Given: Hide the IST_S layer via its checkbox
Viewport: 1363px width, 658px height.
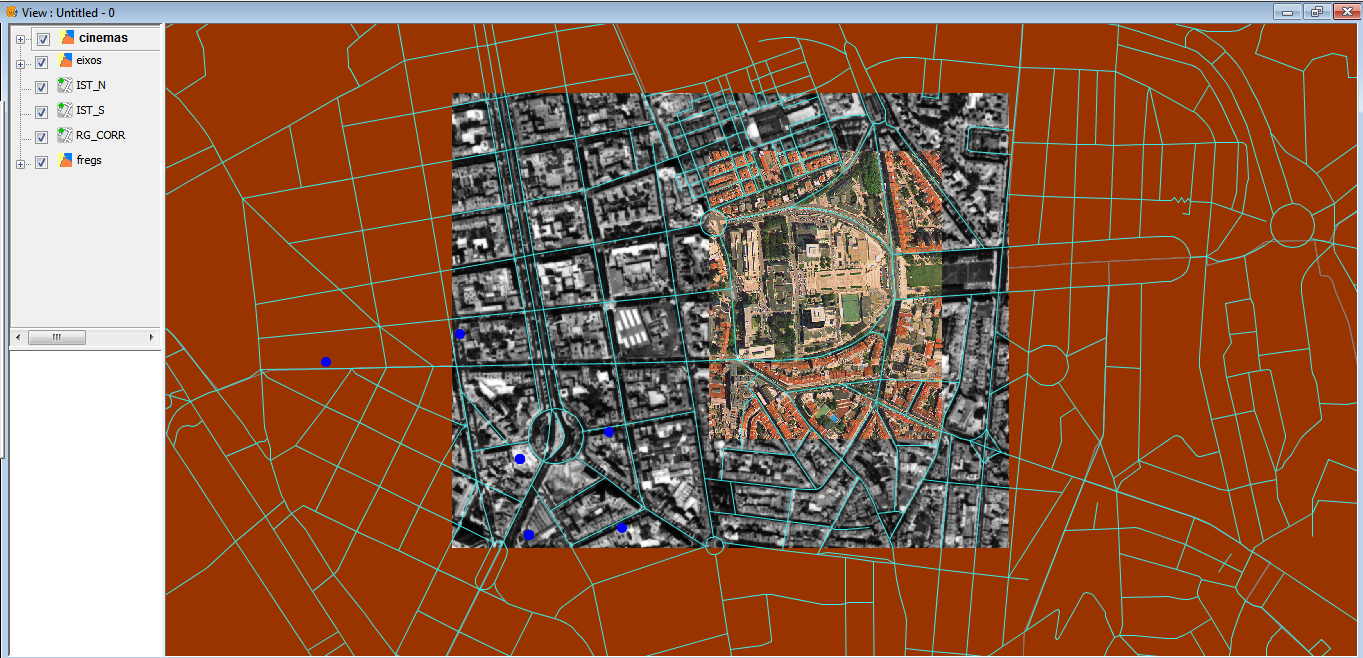Looking at the screenshot, I should [41, 112].
